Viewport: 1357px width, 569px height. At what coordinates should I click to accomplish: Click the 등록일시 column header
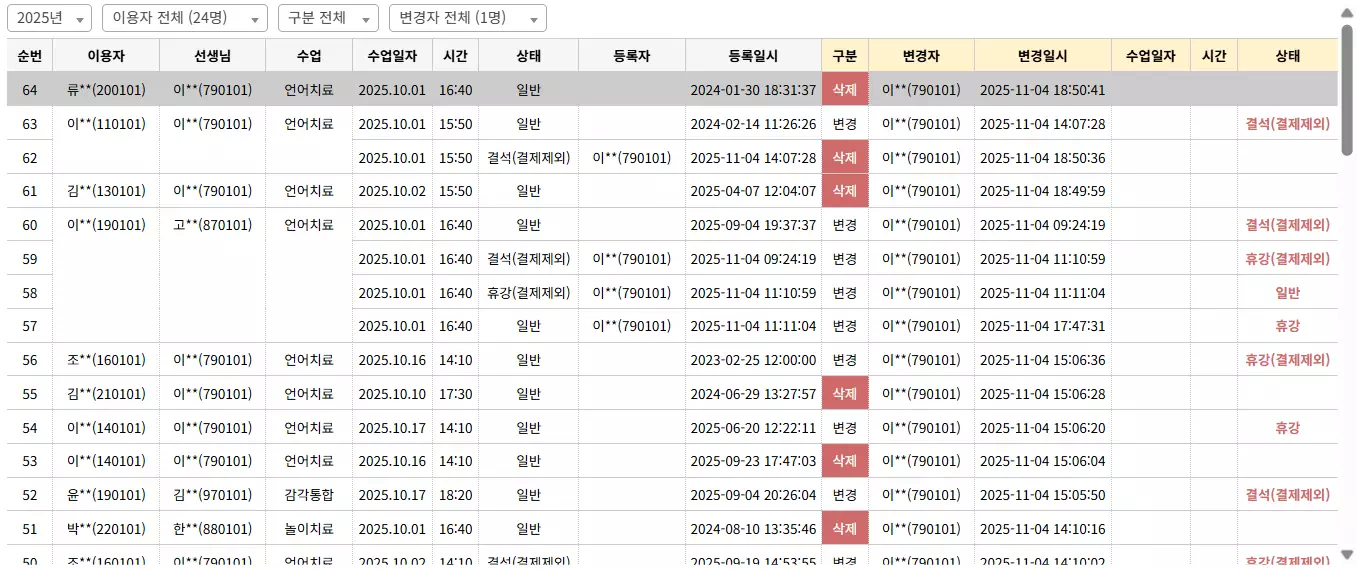tap(754, 56)
